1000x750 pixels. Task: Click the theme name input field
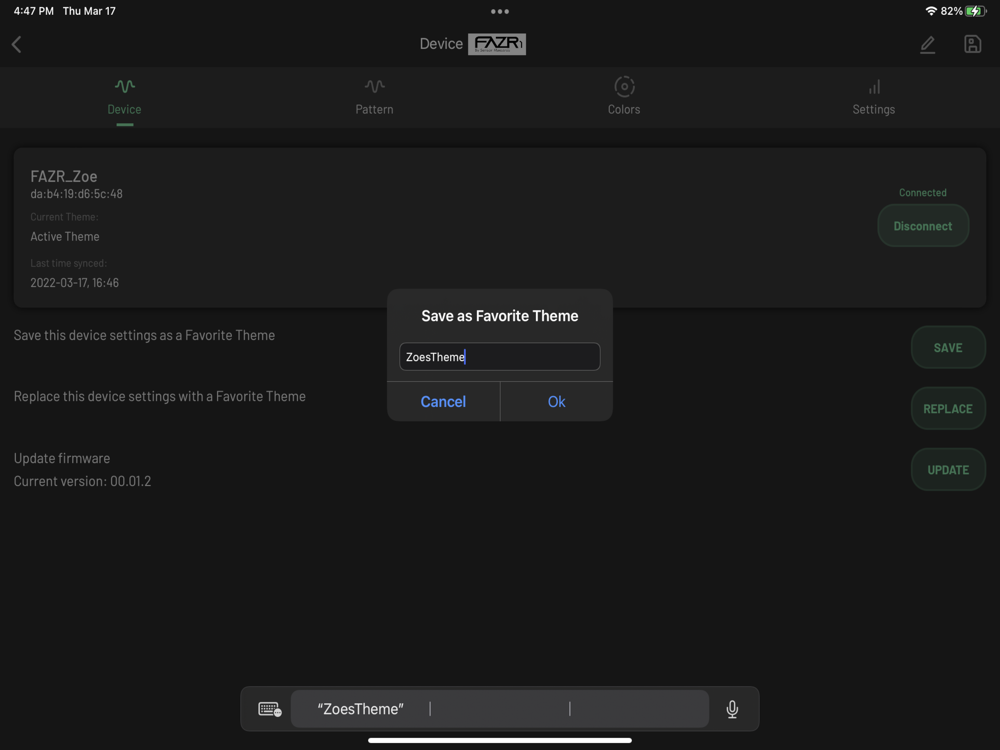[x=499, y=357]
